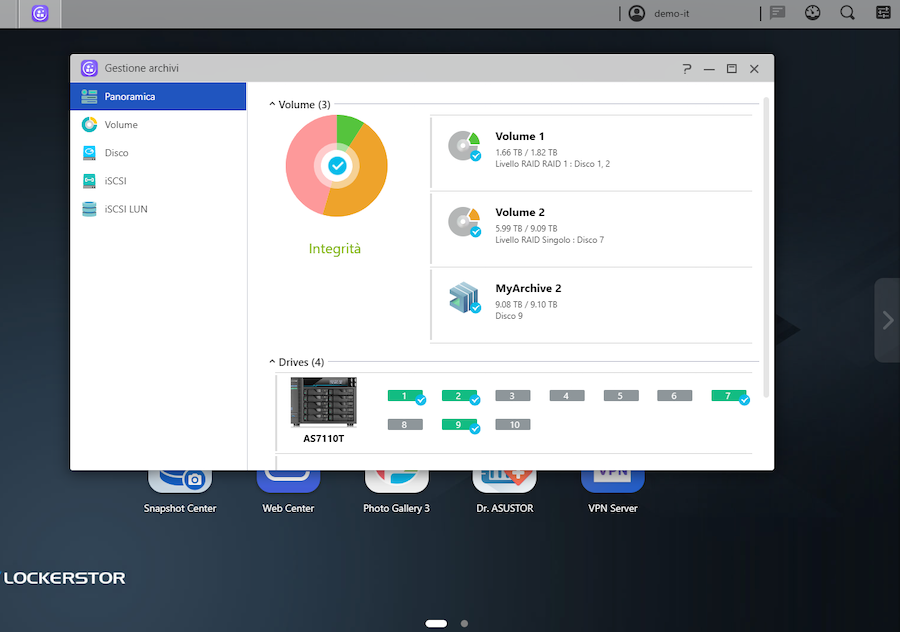
Task: Open the notifications chat icon
Action: [x=778, y=13]
